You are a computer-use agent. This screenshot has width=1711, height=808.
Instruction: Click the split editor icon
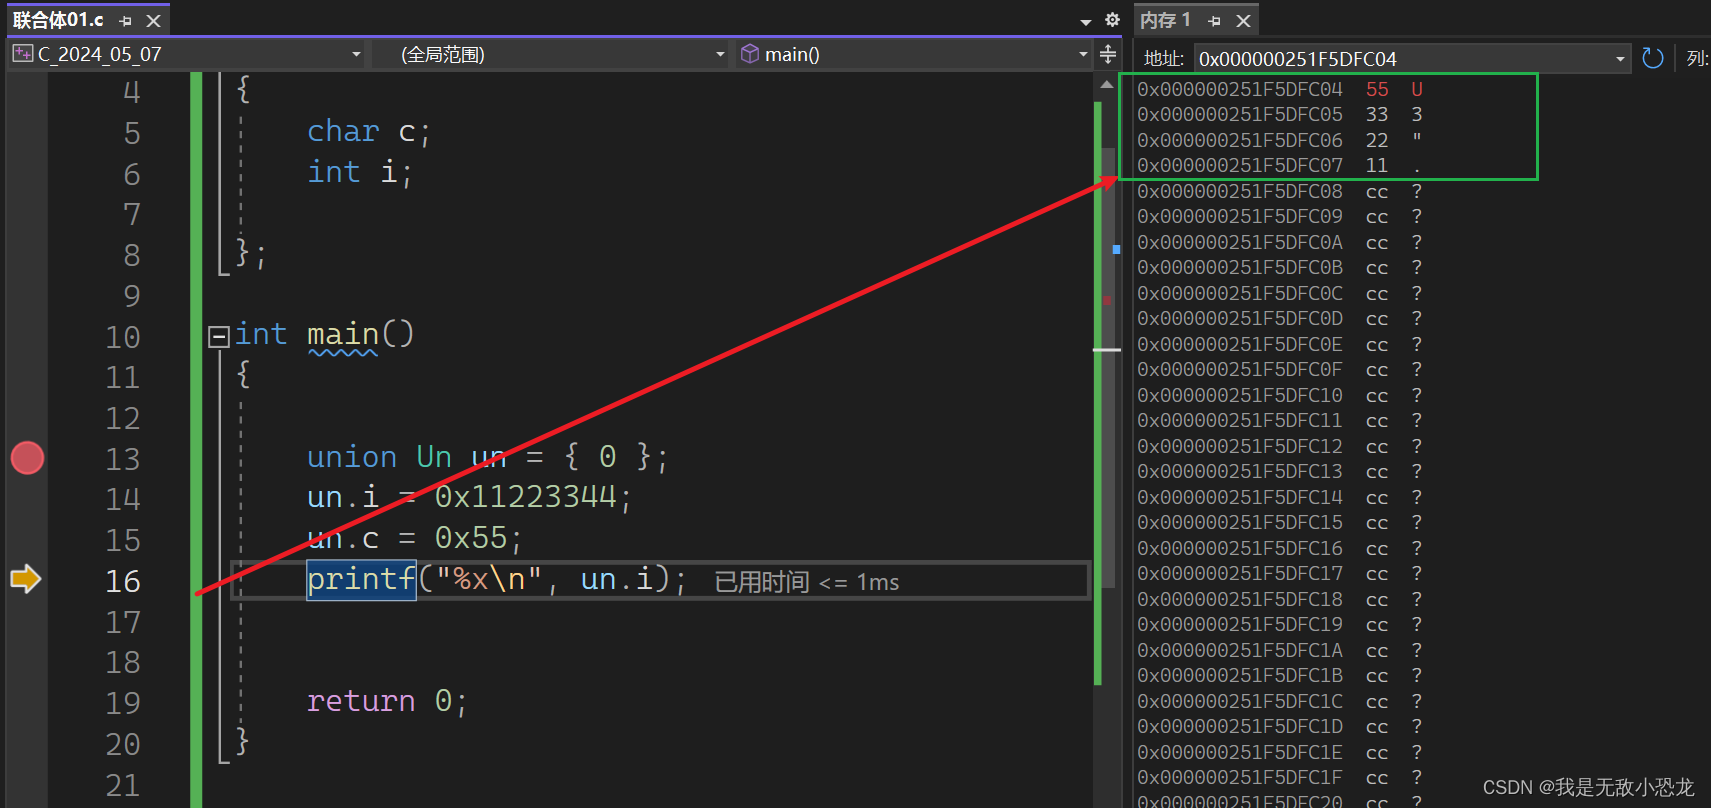click(x=1108, y=54)
